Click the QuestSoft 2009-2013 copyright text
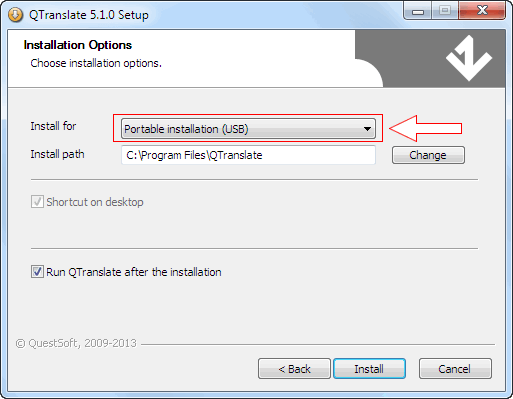Viewport: 513px width, 399px height. [76, 343]
